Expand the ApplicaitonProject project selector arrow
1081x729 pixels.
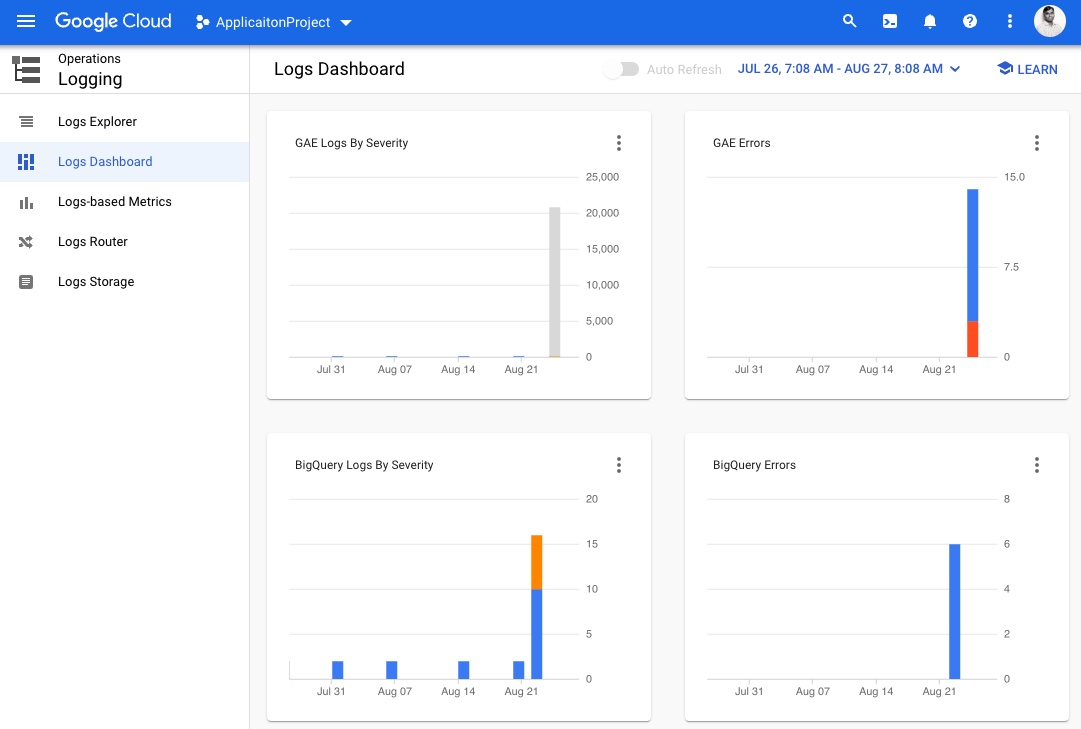tap(346, 23)
